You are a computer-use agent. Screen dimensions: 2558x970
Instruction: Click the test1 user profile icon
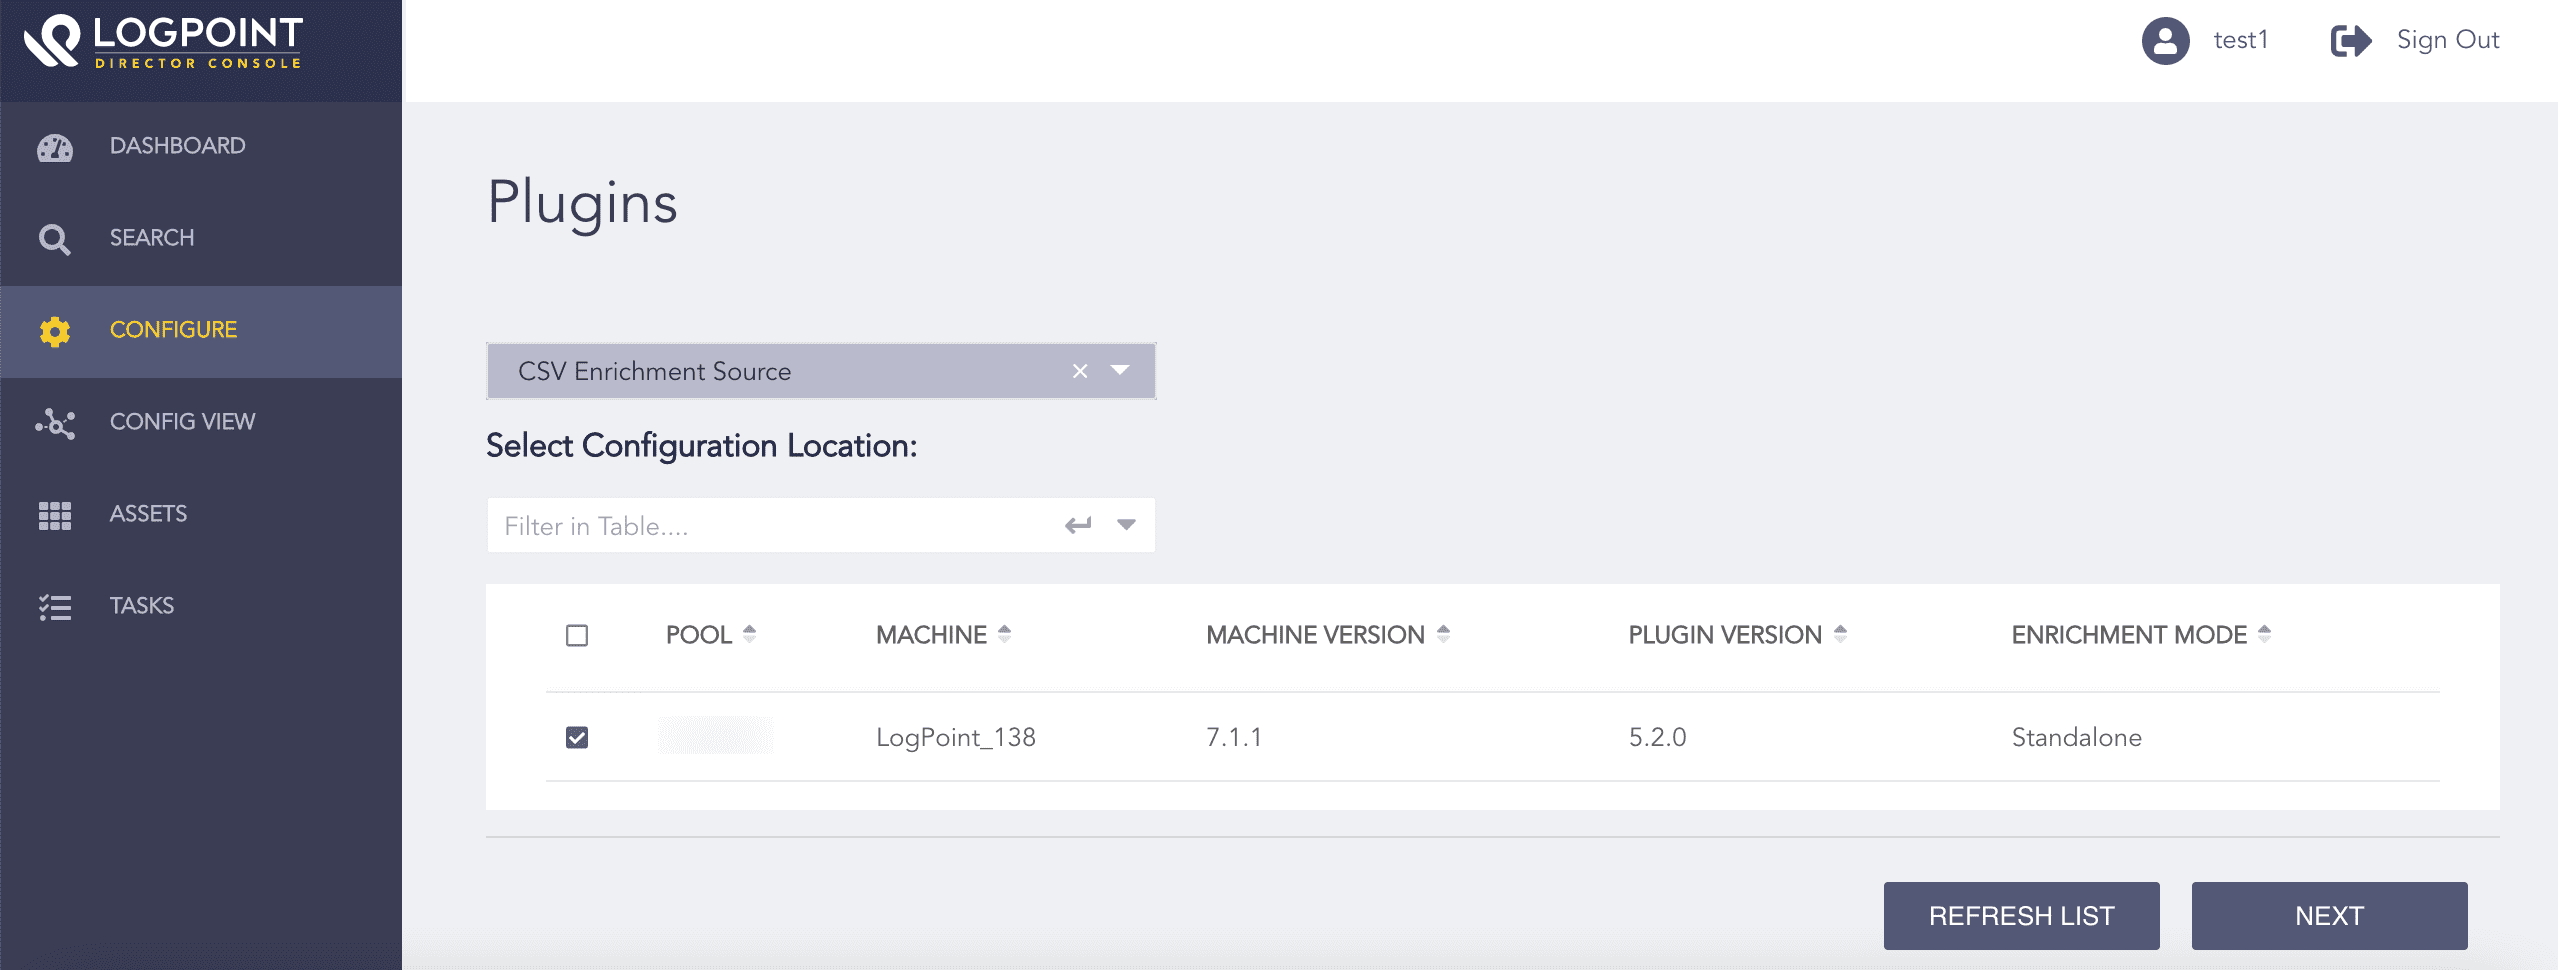2166,41
